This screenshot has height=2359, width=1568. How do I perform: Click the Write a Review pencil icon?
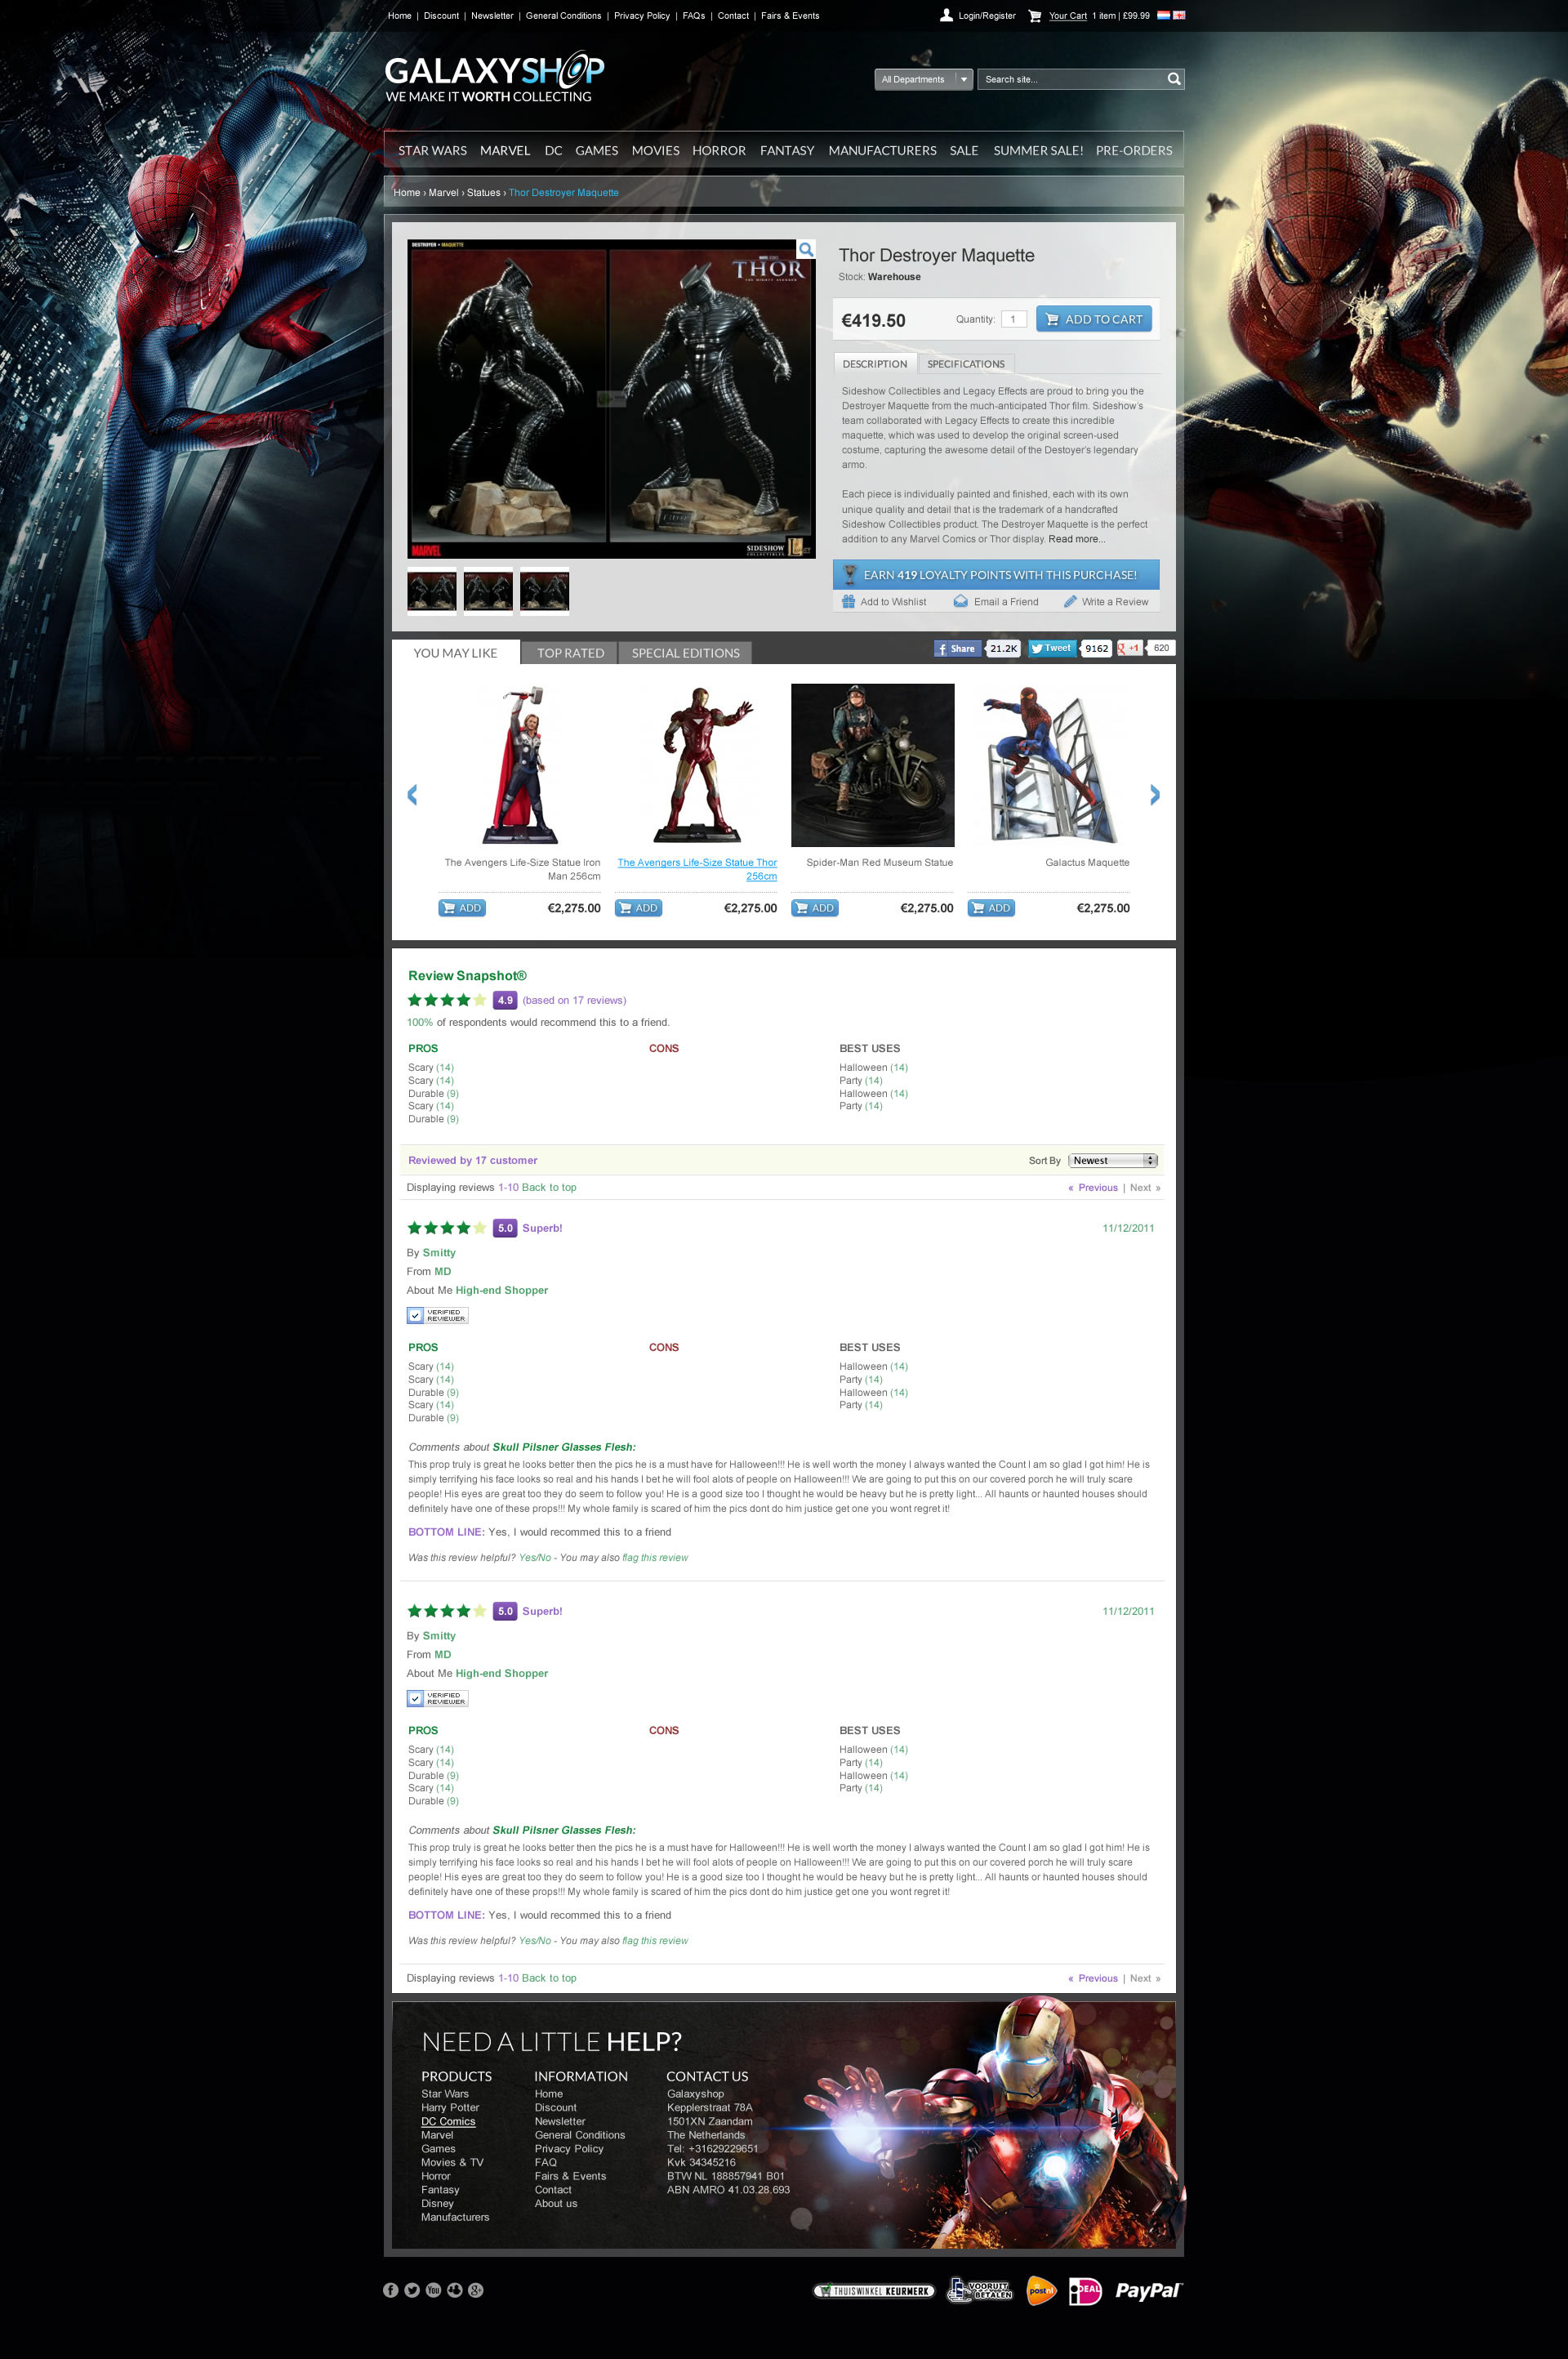point(1070,601)
